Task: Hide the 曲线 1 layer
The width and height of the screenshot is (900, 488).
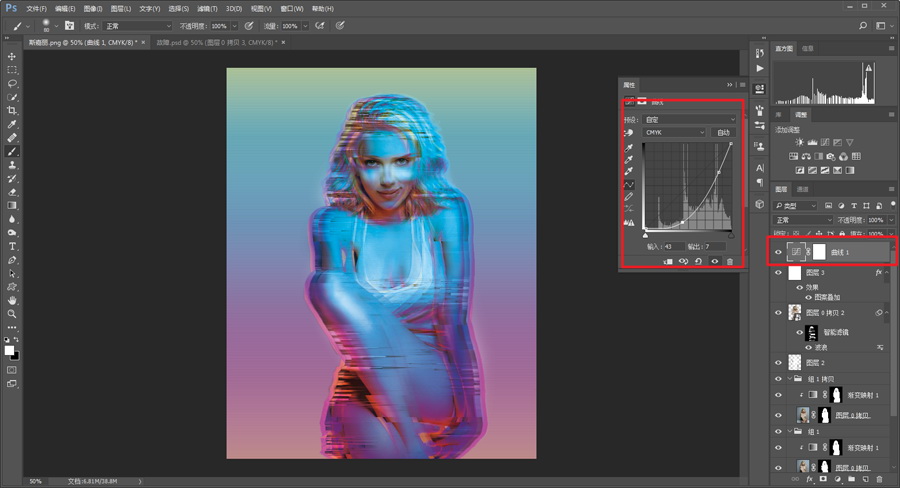Action: (778, 252)
